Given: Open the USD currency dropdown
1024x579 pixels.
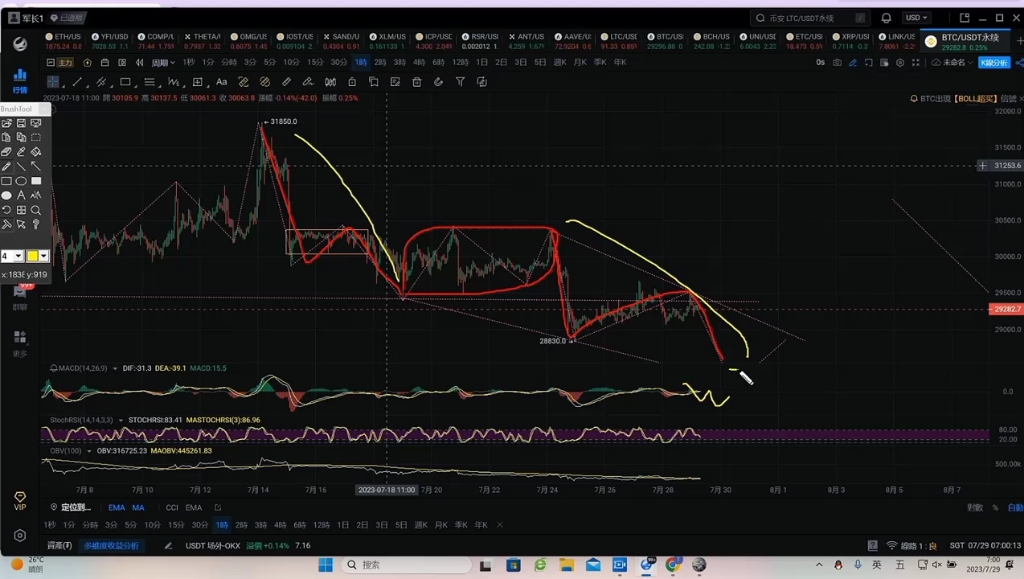Looking at the screenshot, I should [x=916, y=18].
